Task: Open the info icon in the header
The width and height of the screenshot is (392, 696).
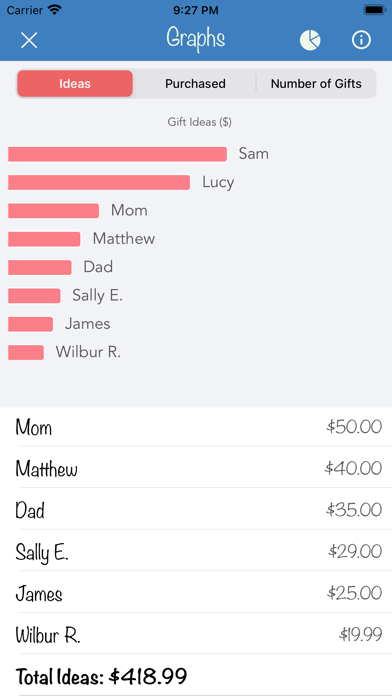Action: (x=361, y=40)
